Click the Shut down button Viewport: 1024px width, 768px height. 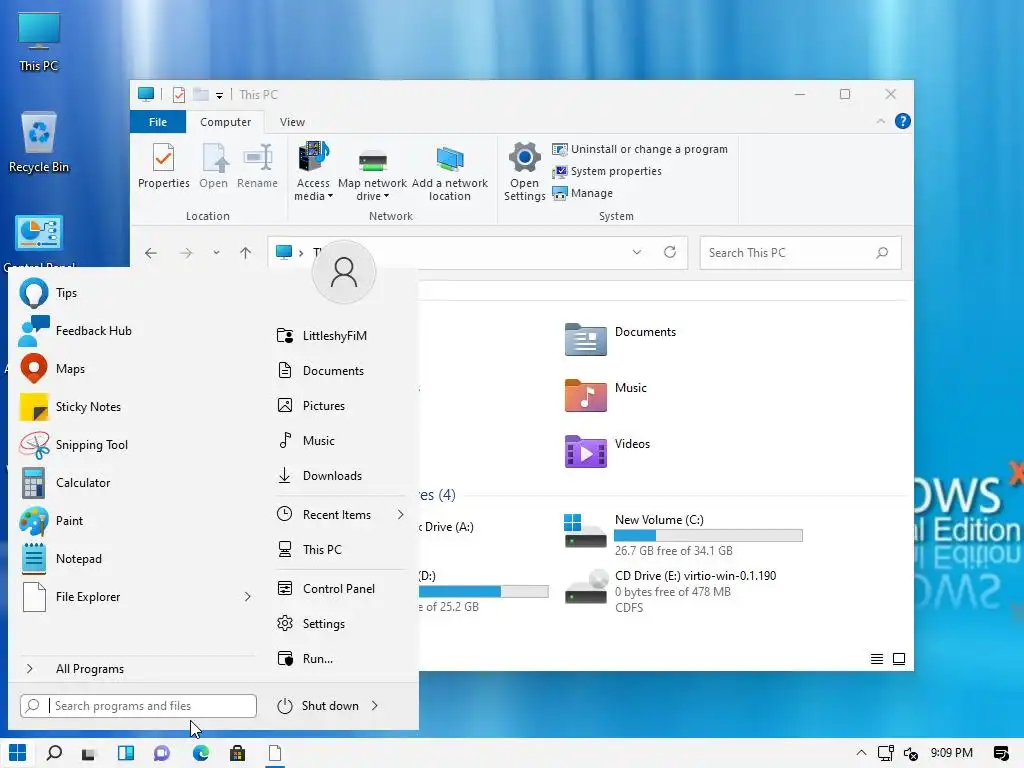pos(318,705)
